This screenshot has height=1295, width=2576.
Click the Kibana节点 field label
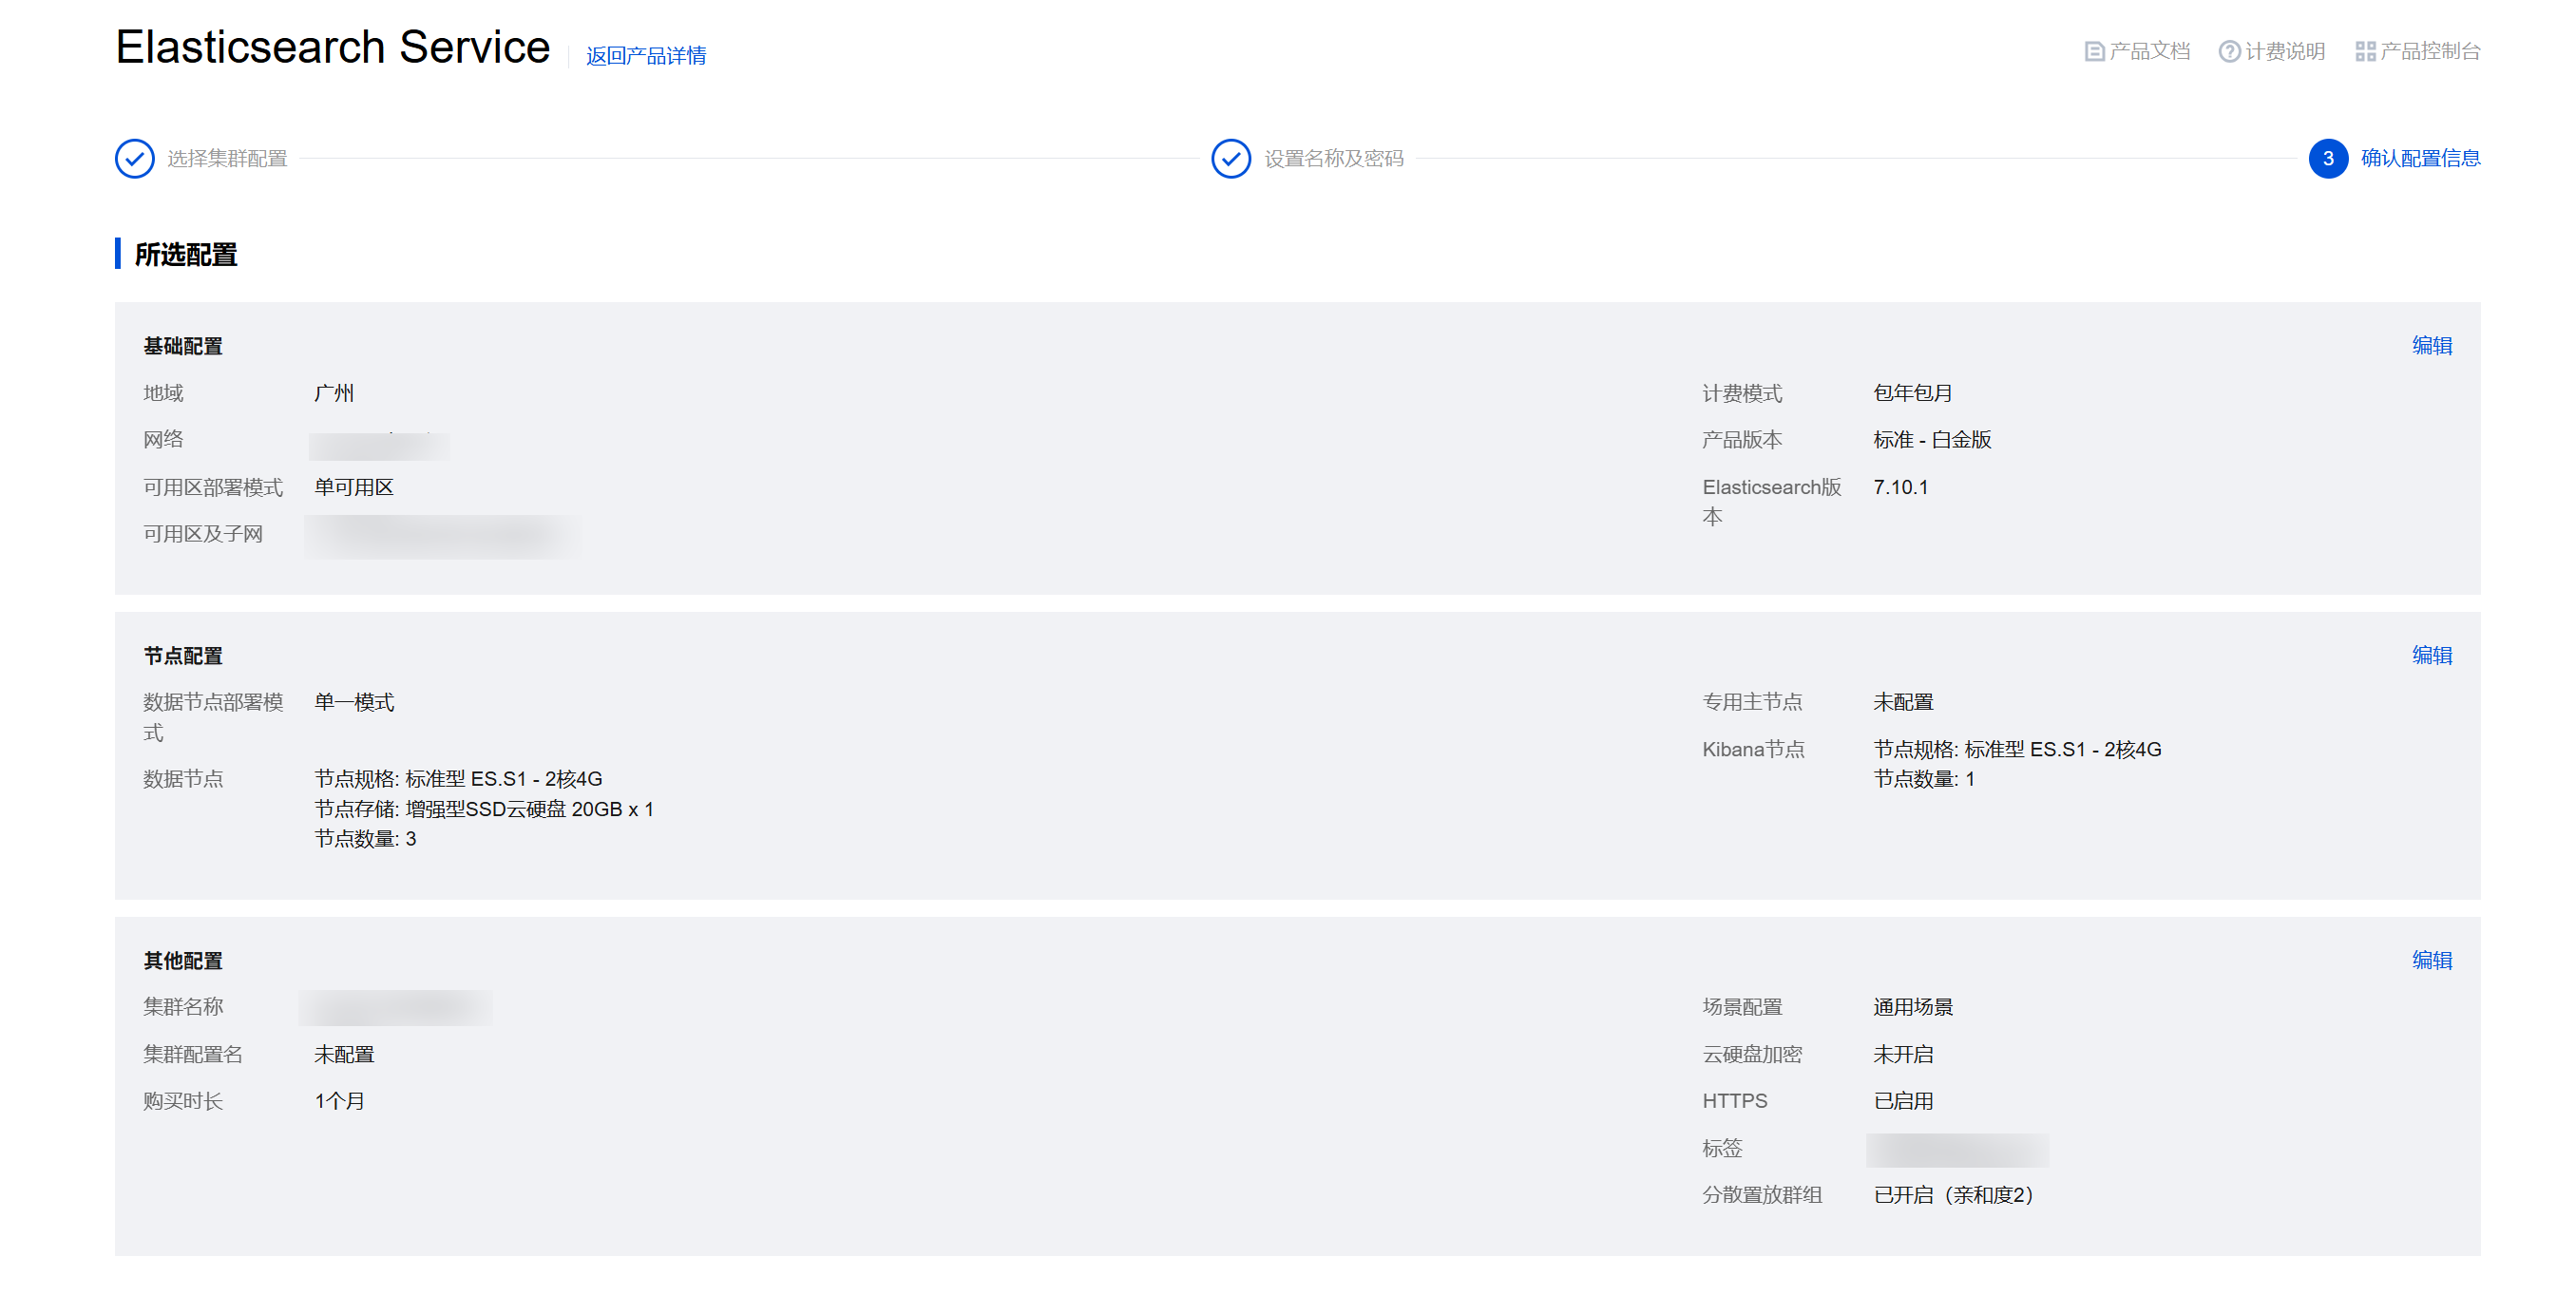point(1753,749)
